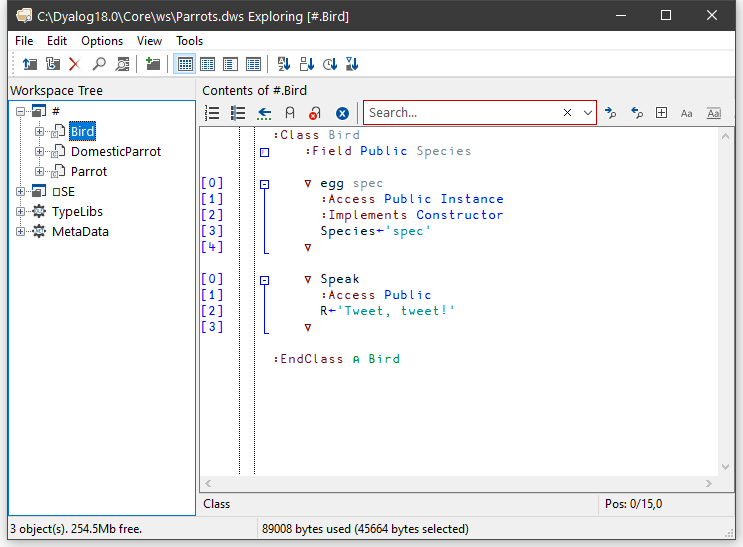
Task: Open the search history dropdown arrow
Action: (587, 113)
